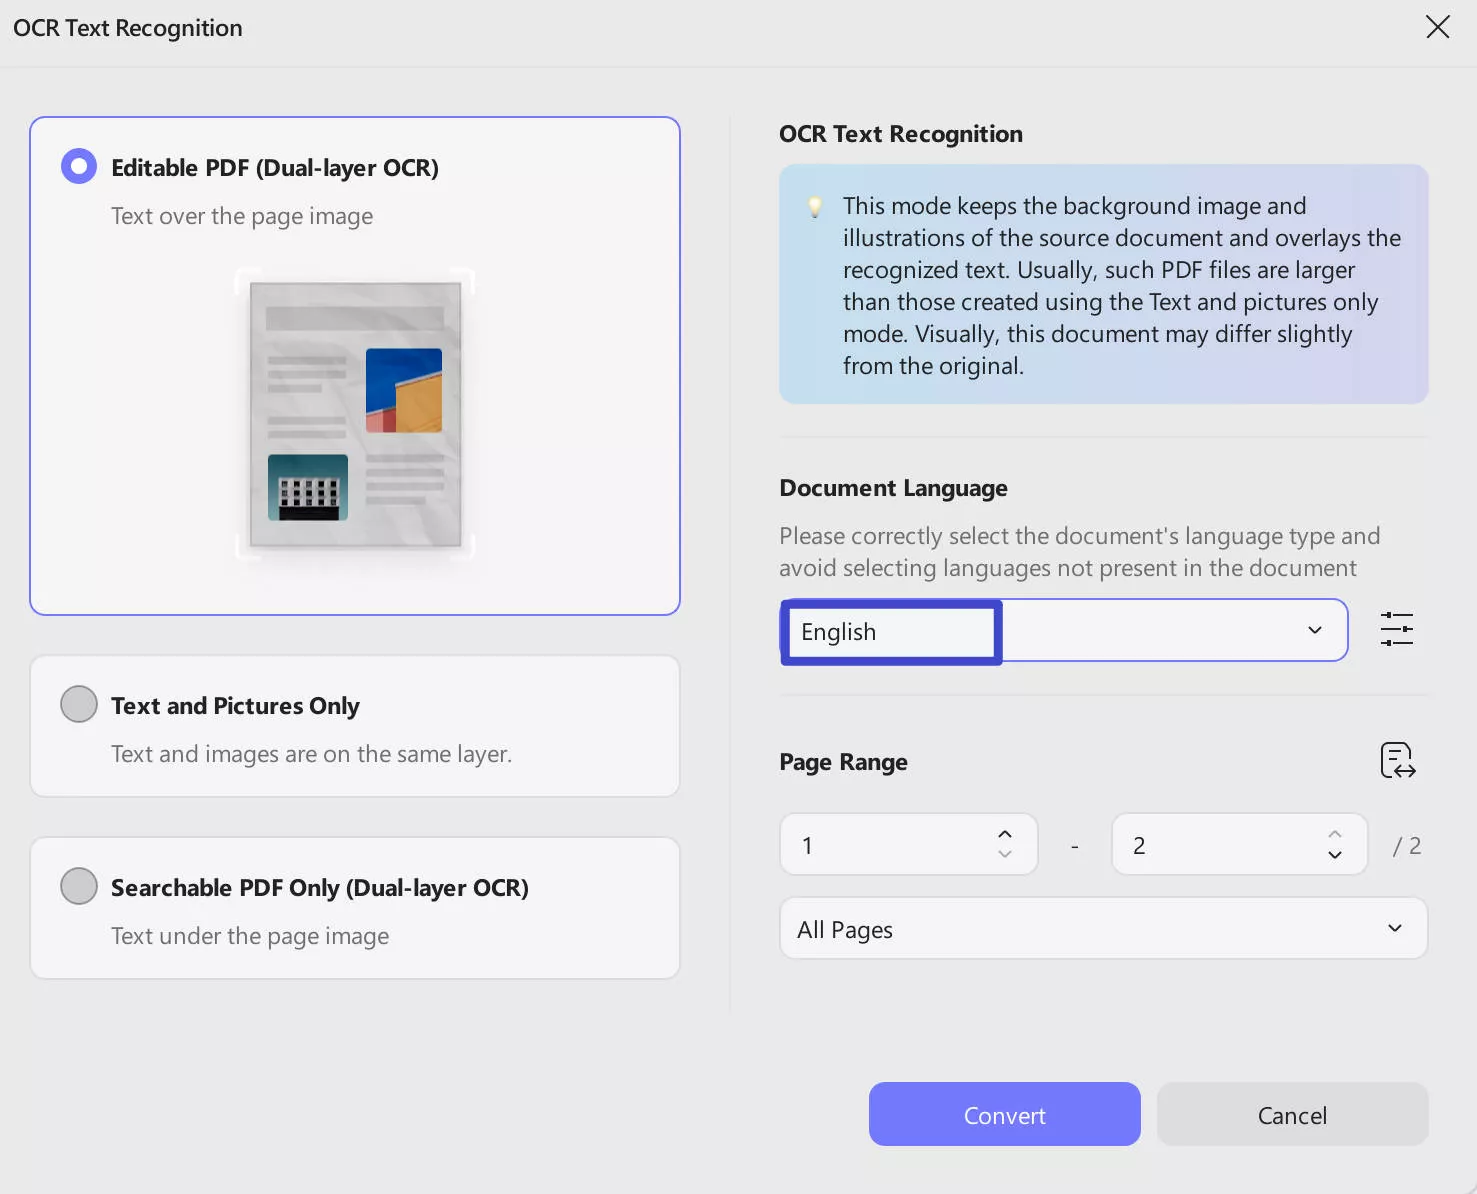Image resolution: width=1477 pixels, height=1194 pixels.
Task: Select Editable PDF (Dual-layer OCR) option
Action: click(x=79, y=167)
